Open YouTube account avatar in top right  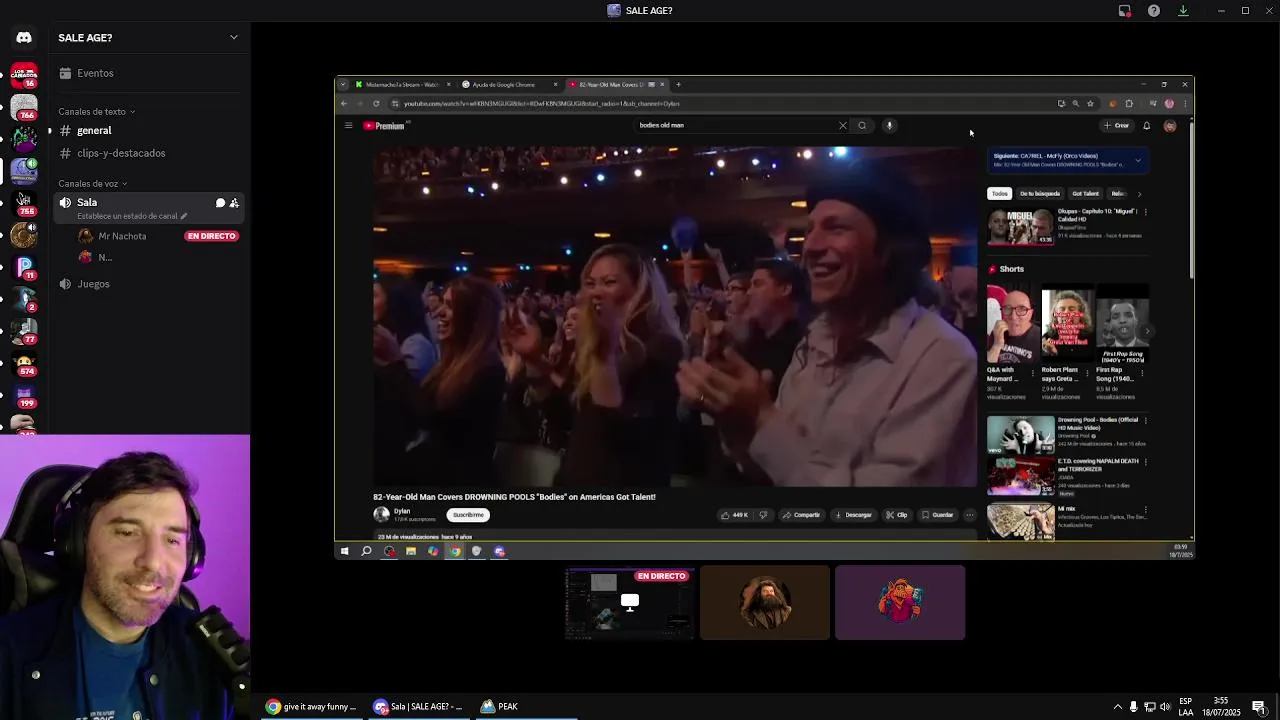coord(1170,126)
